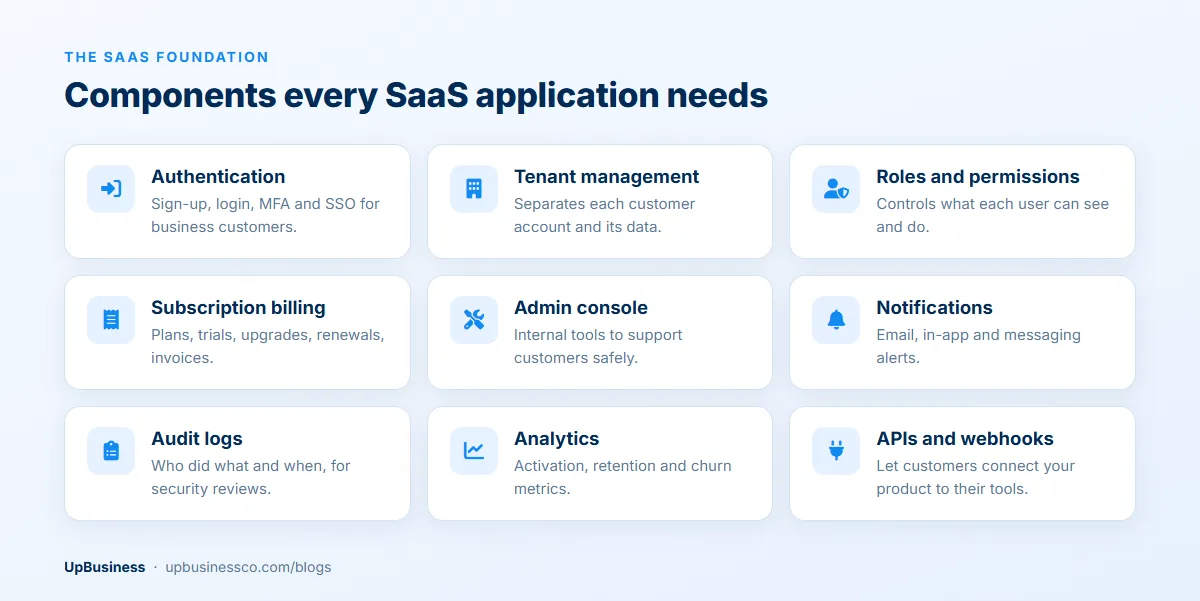This screenshot has height=601, width=1200.
Task: Select the Analytics heading
Action: (x=557, y=439)
